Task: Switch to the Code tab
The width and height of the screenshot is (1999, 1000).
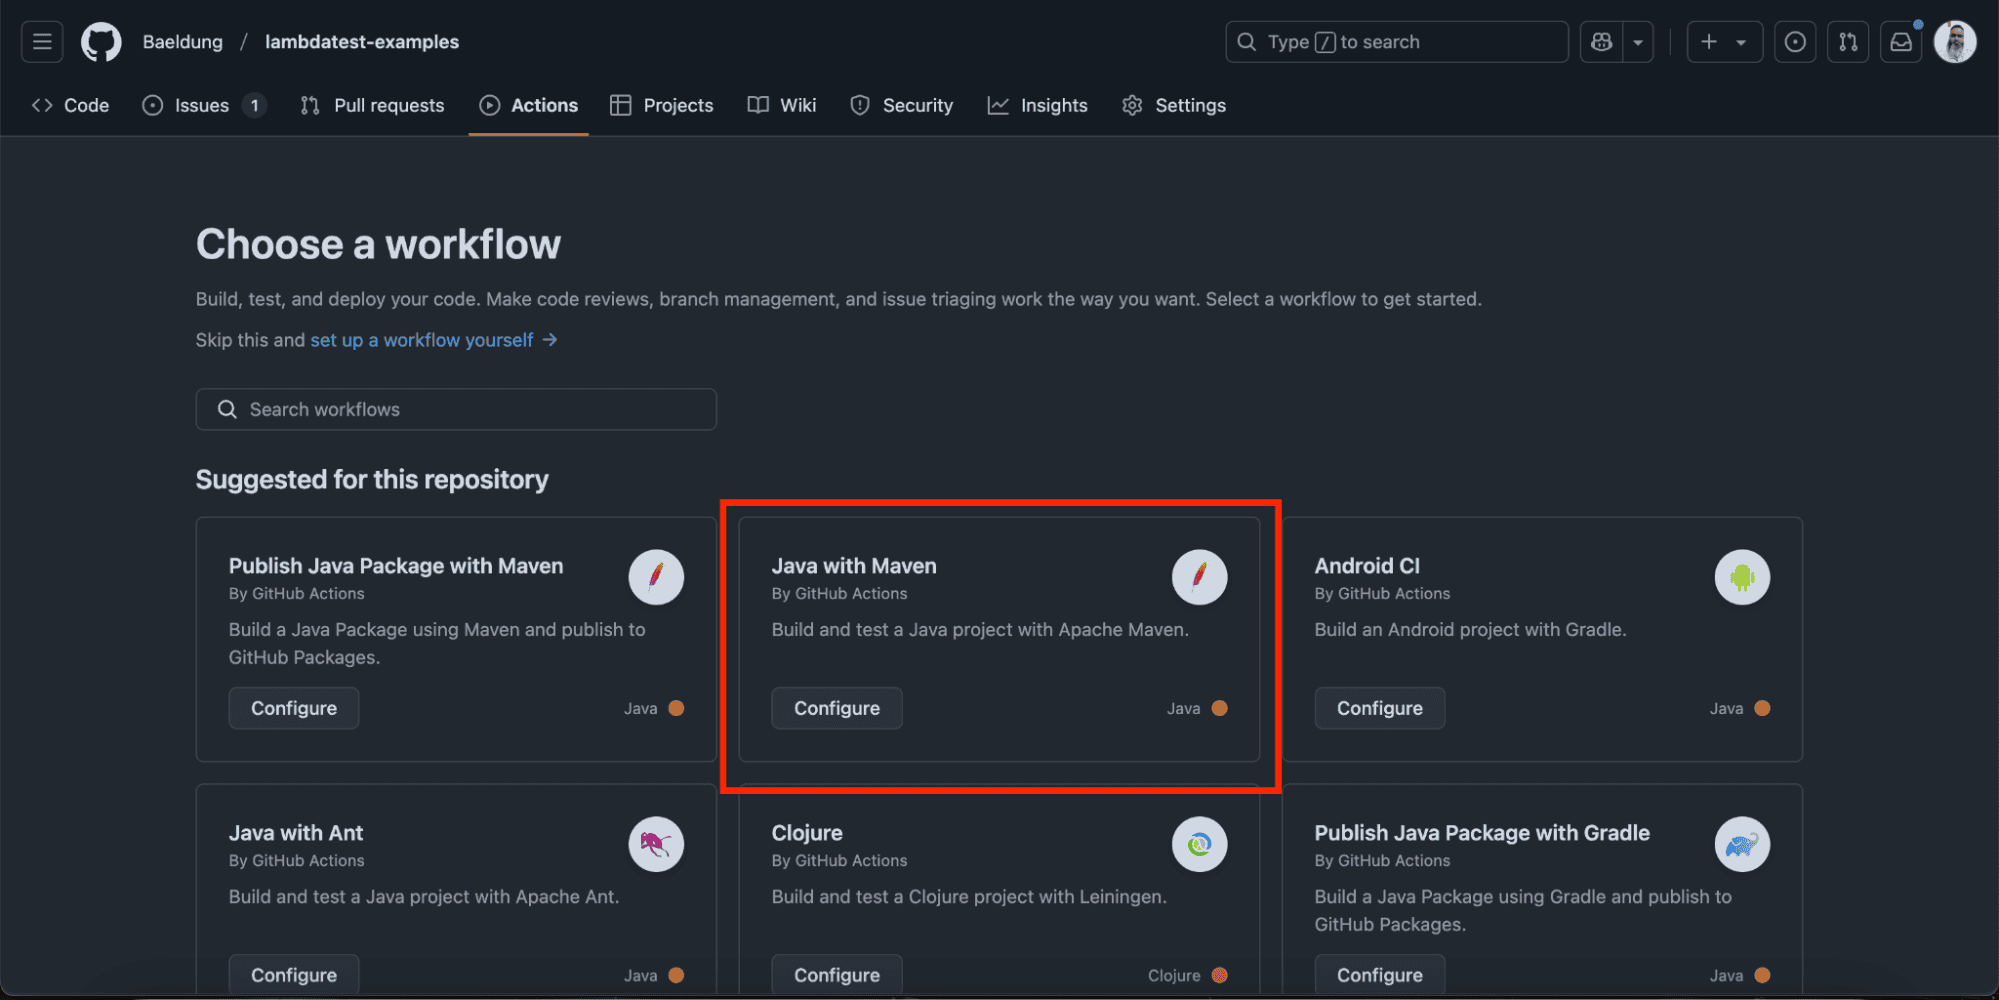Action: click(71, 105)
